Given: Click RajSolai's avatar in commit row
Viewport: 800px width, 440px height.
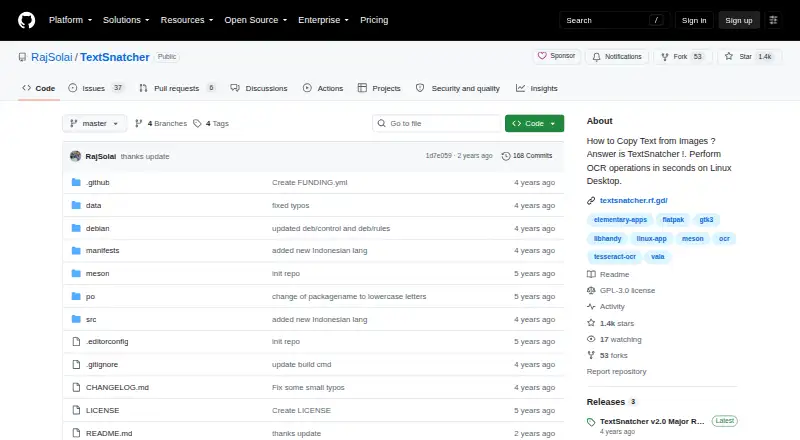Looking at the screenshot, I should [76, 156].
